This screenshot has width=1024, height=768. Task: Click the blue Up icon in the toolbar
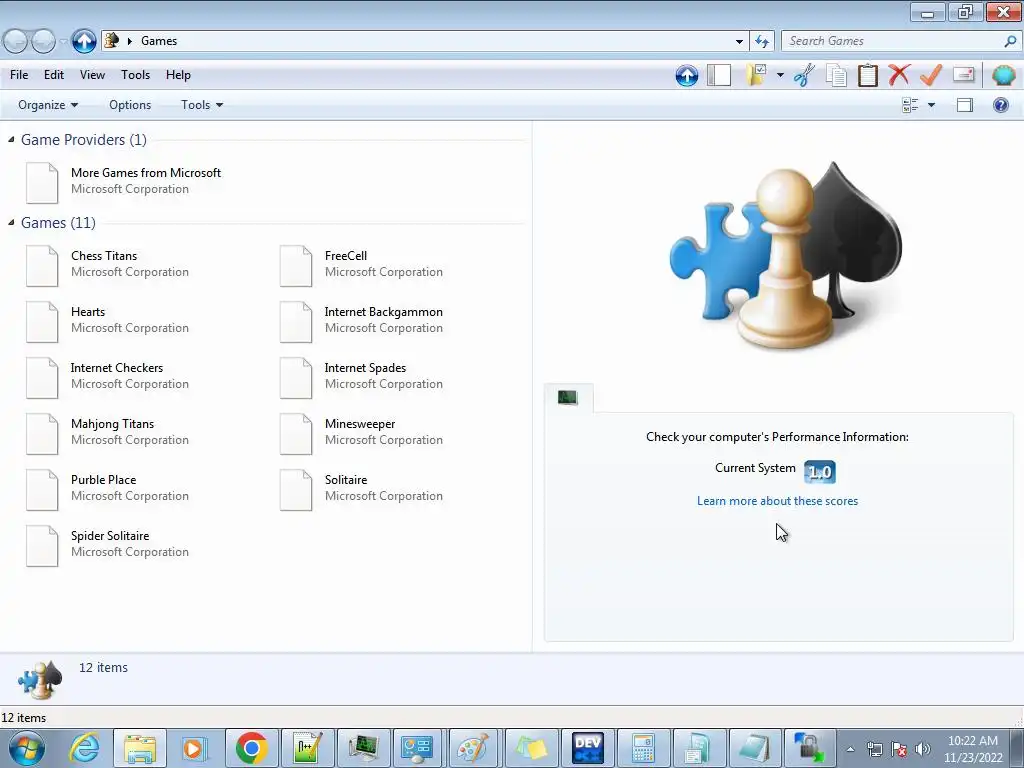(x=686, y=75)
